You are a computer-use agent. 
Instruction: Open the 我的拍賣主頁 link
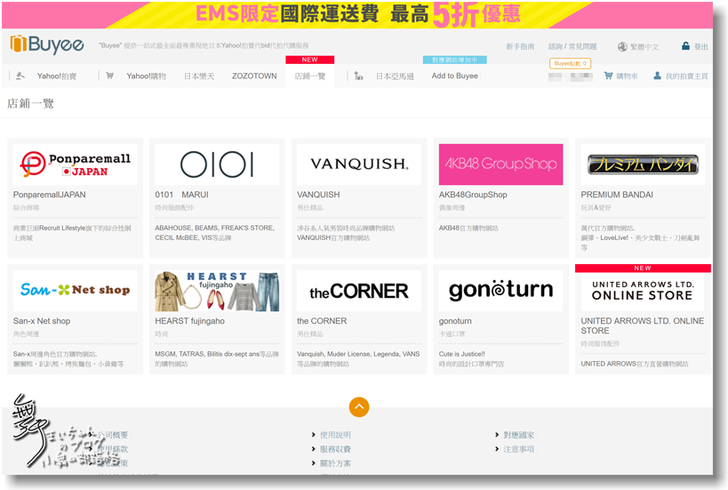687,76
